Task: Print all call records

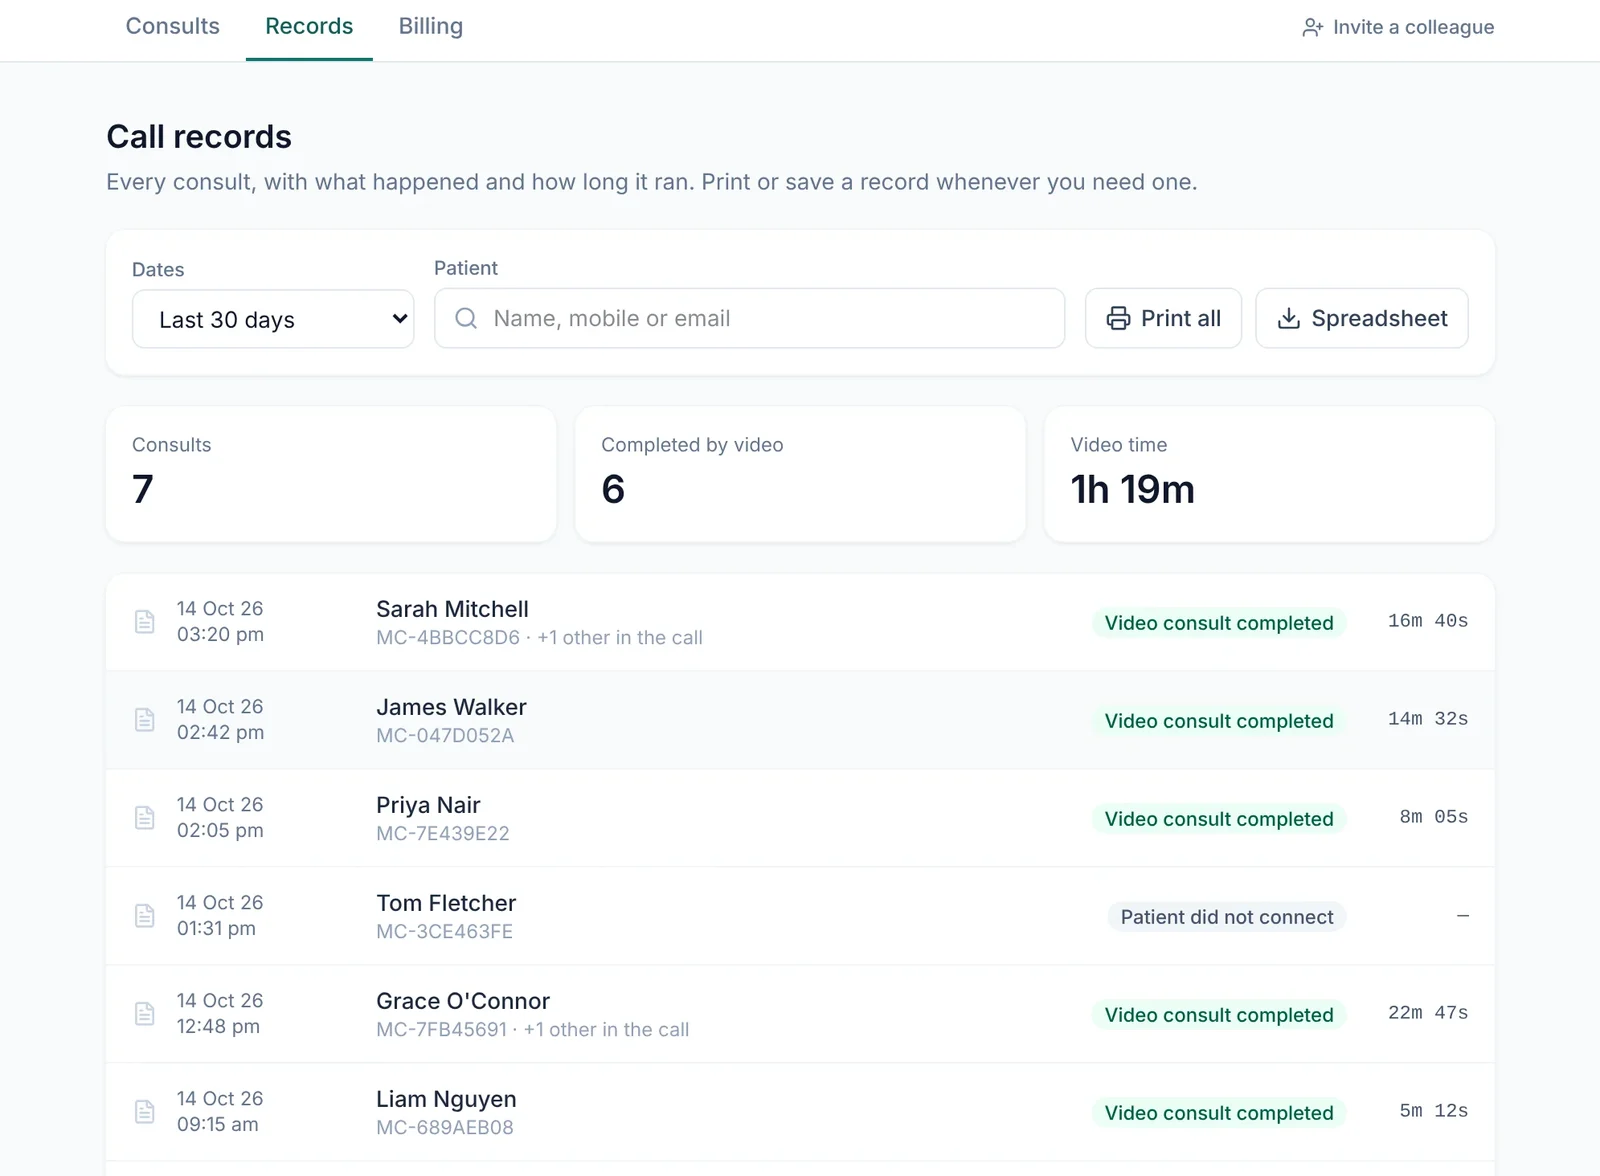Action: pyautogui.click(x=1163, y=318)
